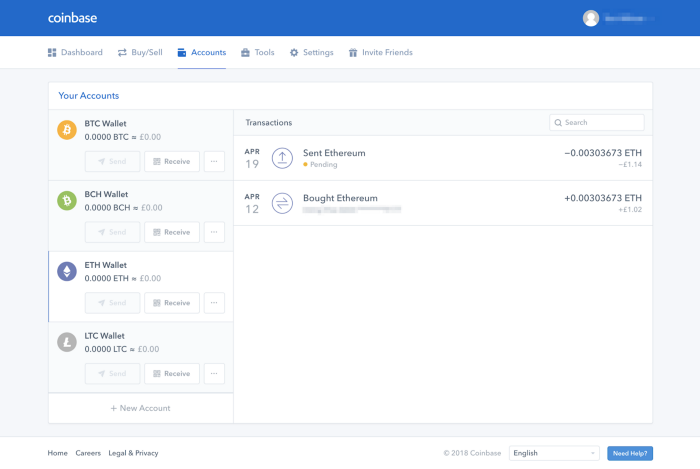Open more options for BCH Wallet

[214, 232]
